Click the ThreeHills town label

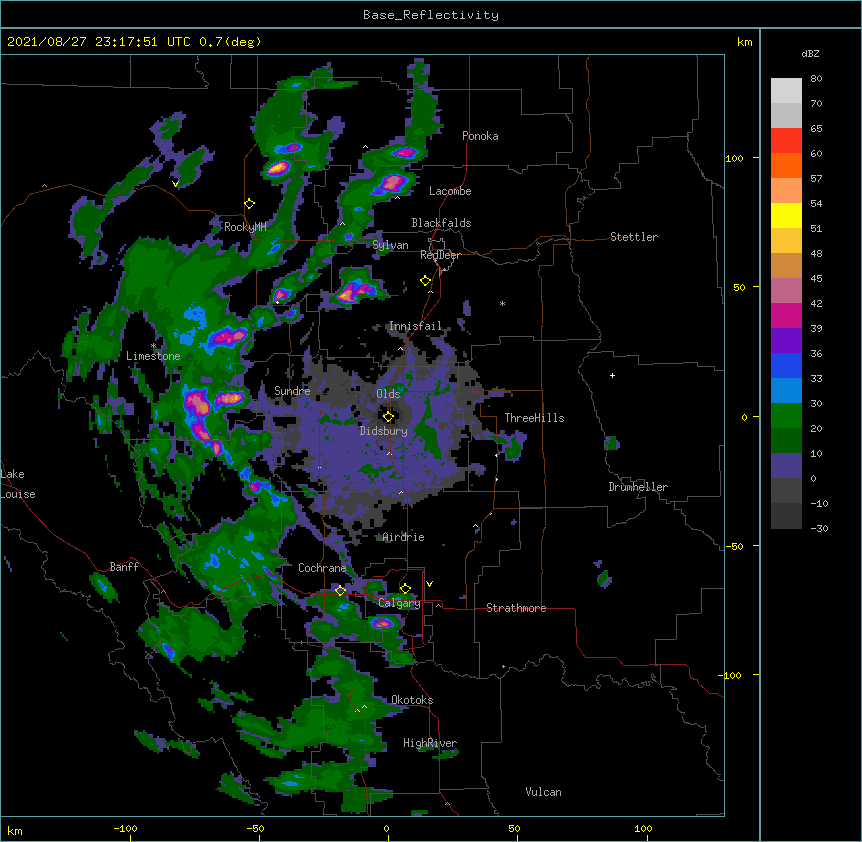coord(534,418)
